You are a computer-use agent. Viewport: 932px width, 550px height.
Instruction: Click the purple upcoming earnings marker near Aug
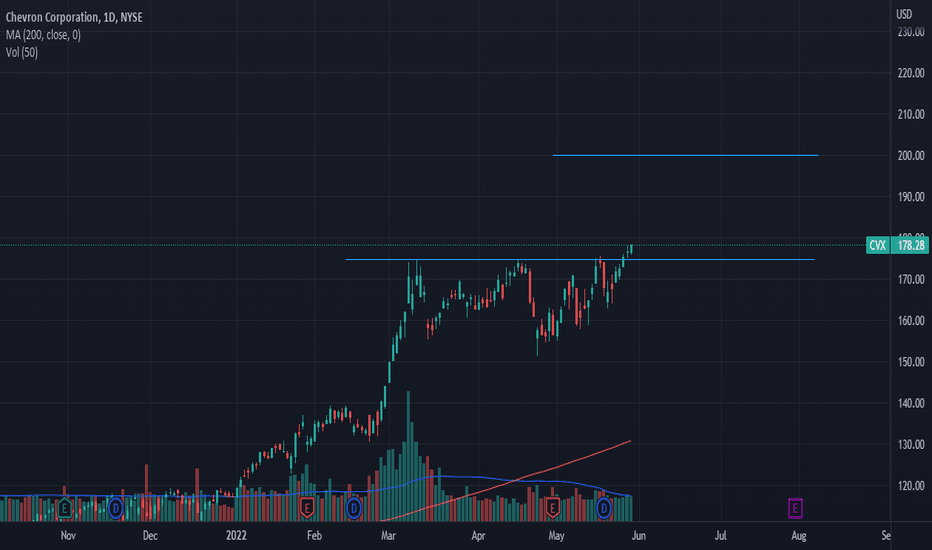(x=795, y=508)
